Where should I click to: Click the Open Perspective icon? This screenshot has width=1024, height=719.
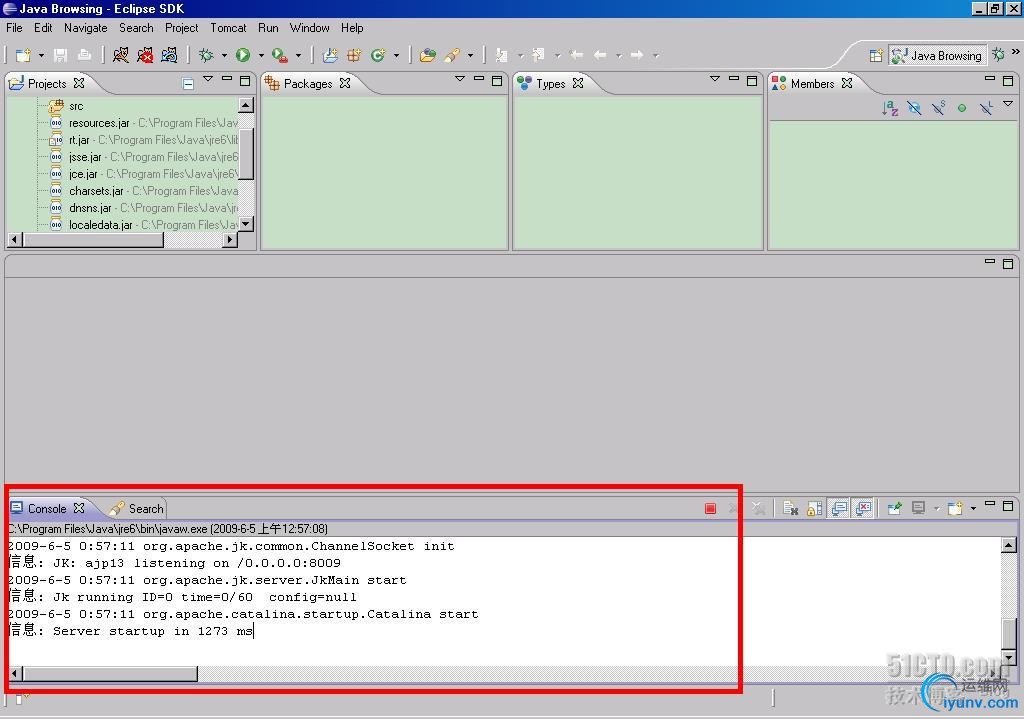(876, 56)
